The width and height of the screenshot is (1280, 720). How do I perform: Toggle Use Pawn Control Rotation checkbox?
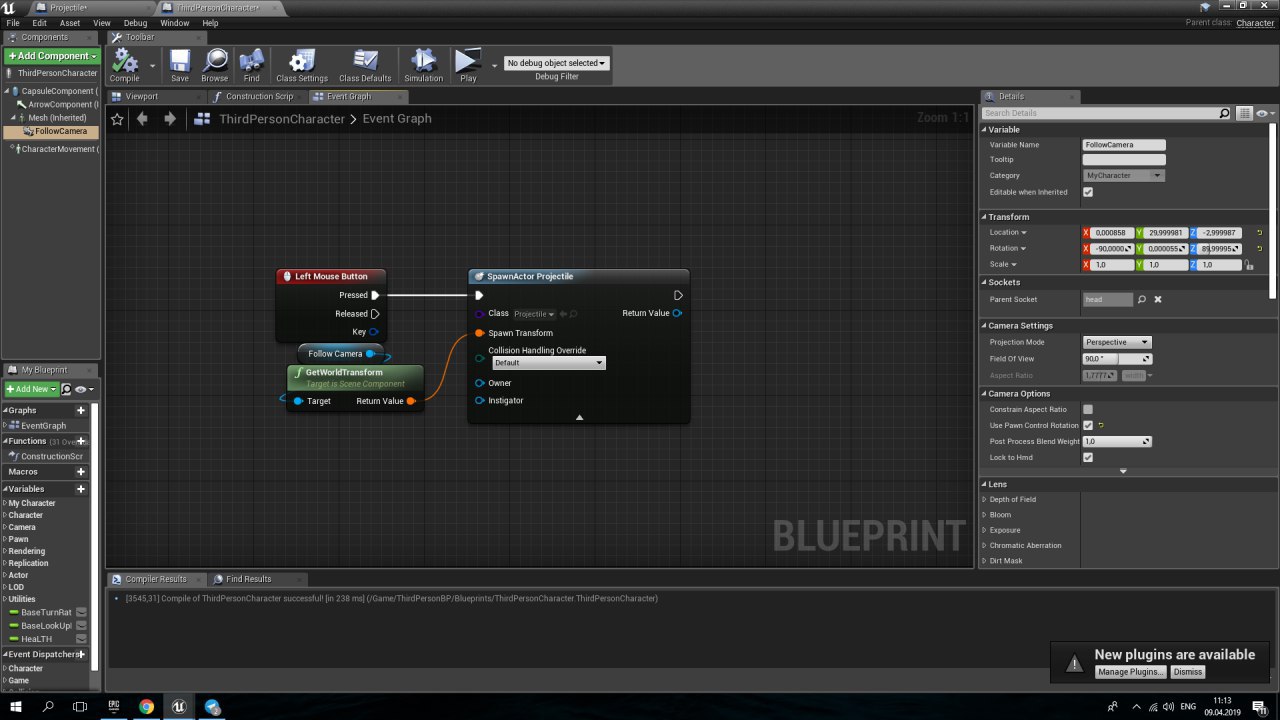click(x=1088, y=425)
